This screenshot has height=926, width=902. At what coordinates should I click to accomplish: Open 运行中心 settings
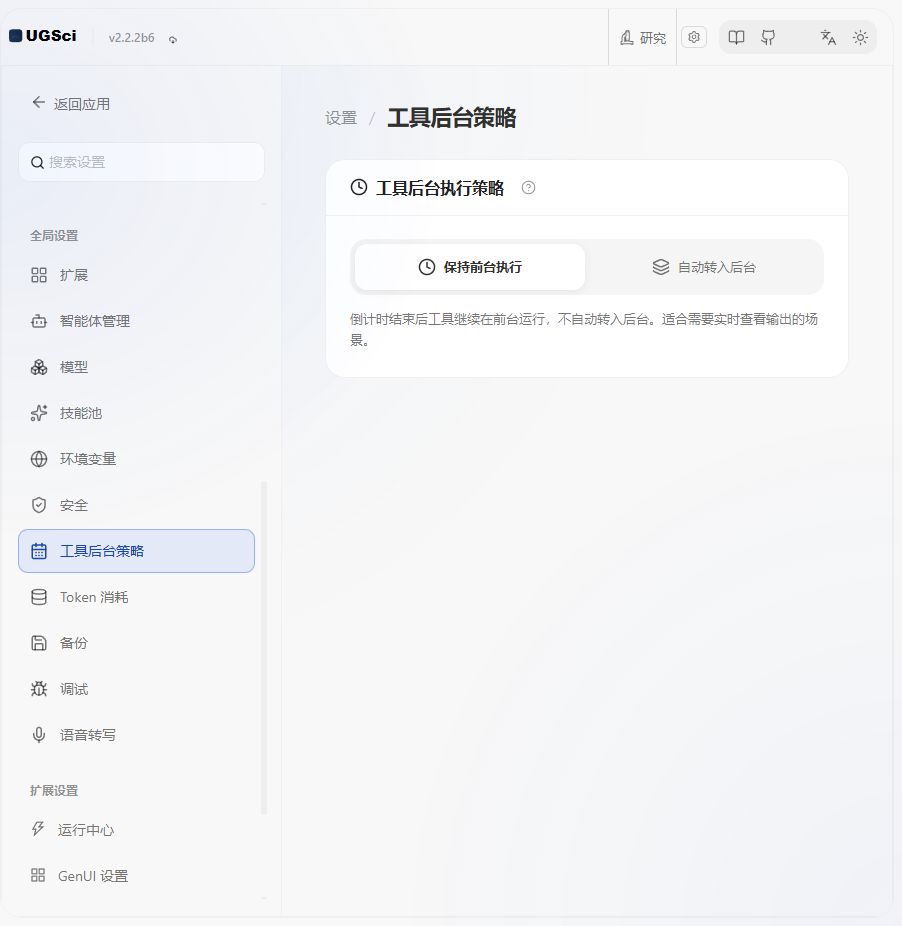136,830
